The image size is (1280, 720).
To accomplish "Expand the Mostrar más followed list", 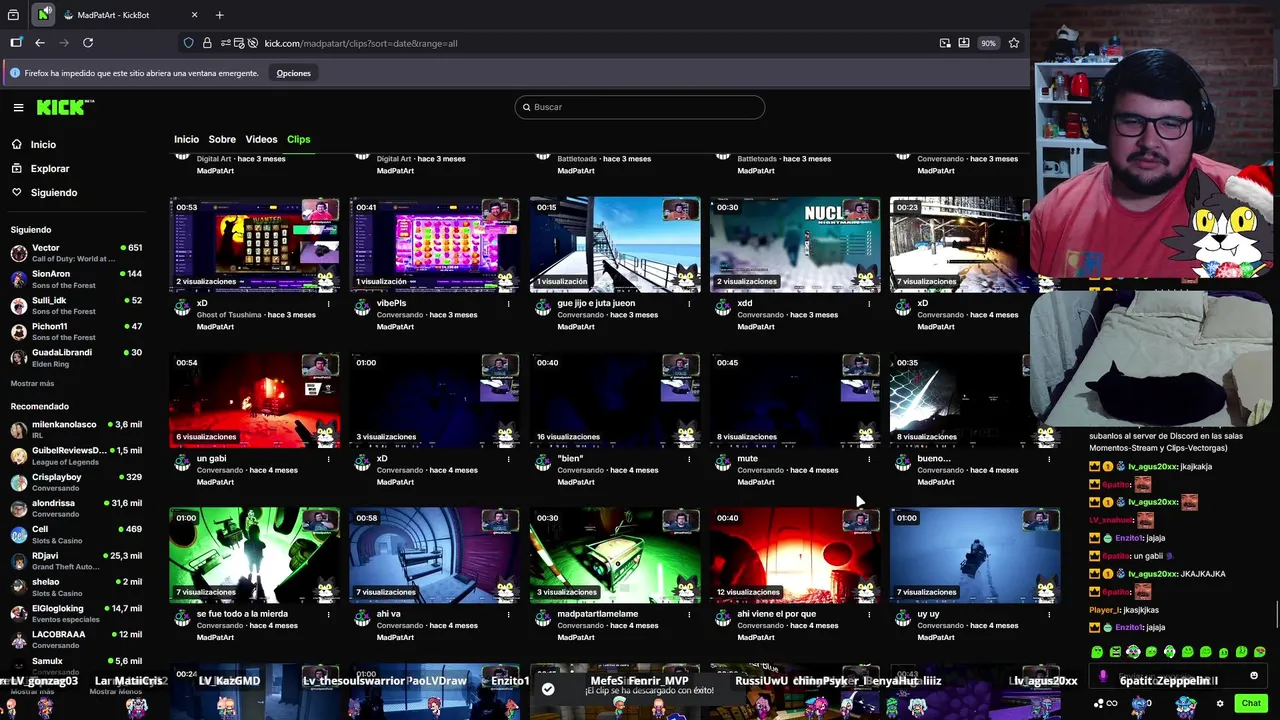I will [x=32, y=383].
